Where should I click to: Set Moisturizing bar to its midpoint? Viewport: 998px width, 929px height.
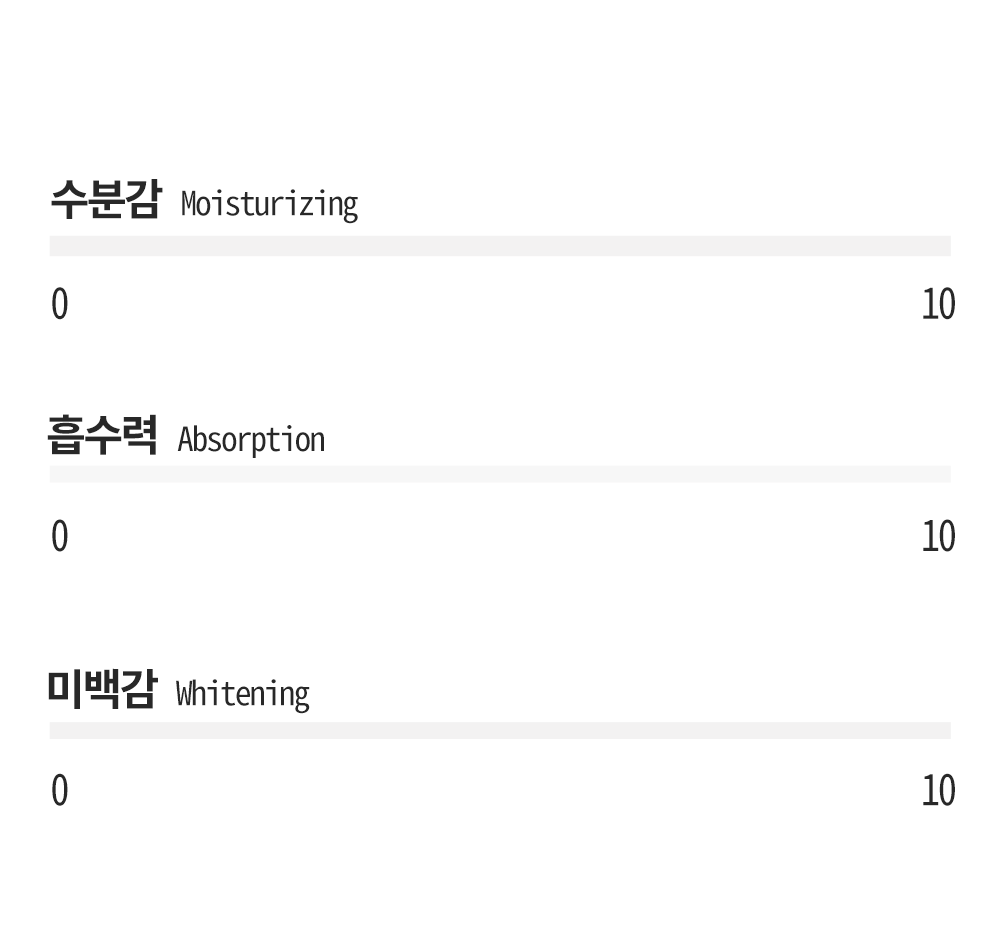tap(500, 246)
